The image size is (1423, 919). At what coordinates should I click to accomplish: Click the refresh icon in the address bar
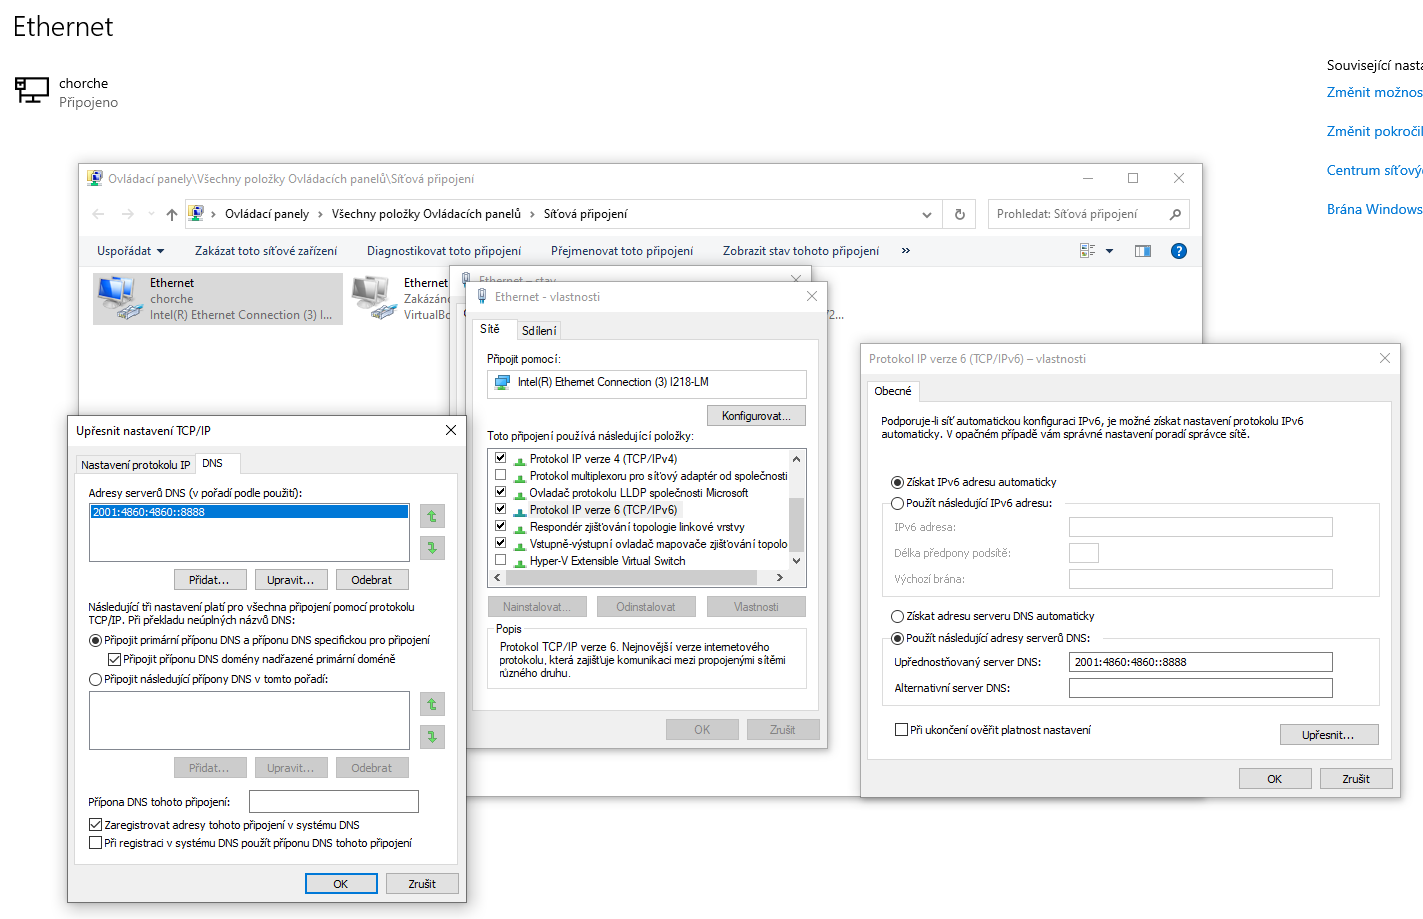coord(958,213)
